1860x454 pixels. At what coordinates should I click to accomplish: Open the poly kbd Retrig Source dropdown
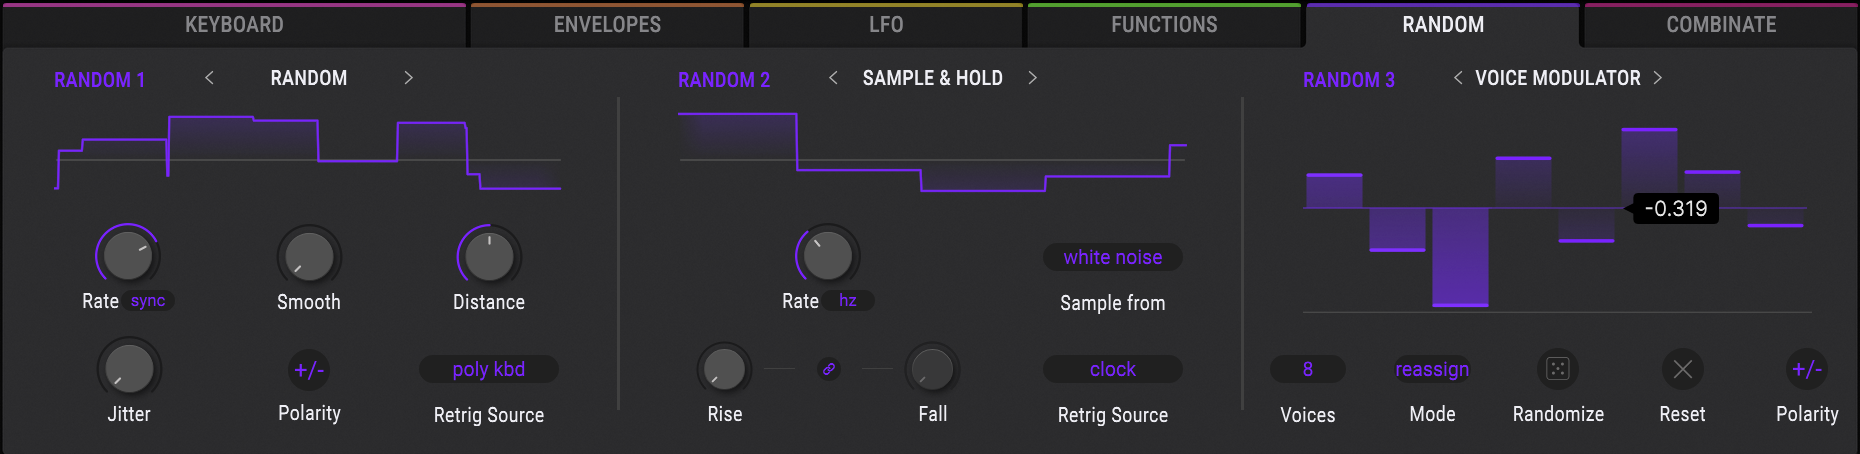pyautogui.click(x=488, y=369)
